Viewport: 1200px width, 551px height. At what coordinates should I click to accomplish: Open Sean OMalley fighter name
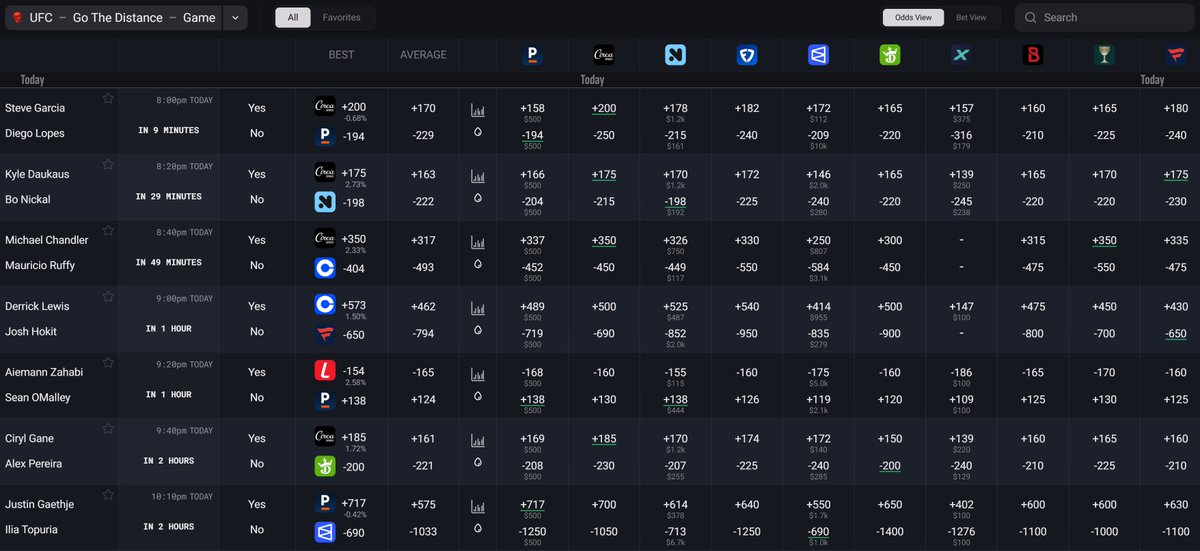(36, 397)
